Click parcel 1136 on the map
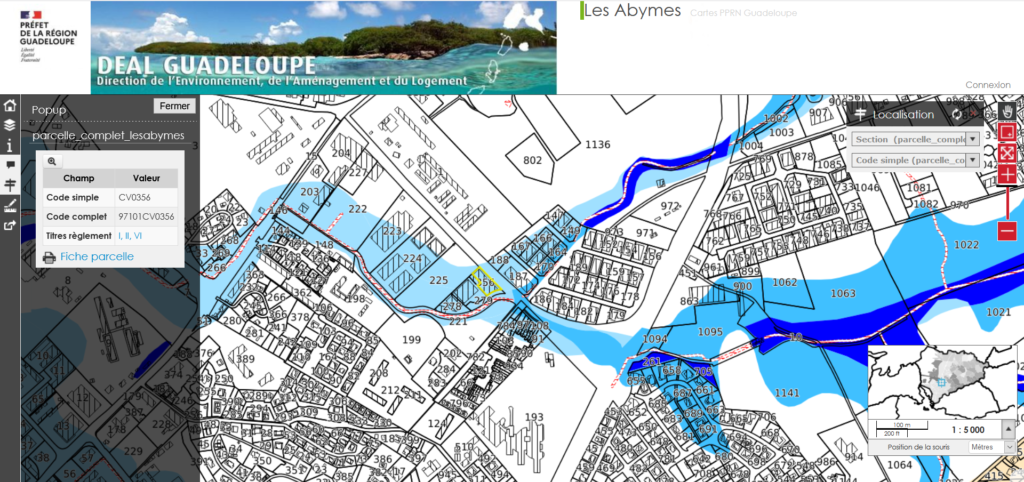This screenshot has width=1024, height=482. tap(597, 144)
